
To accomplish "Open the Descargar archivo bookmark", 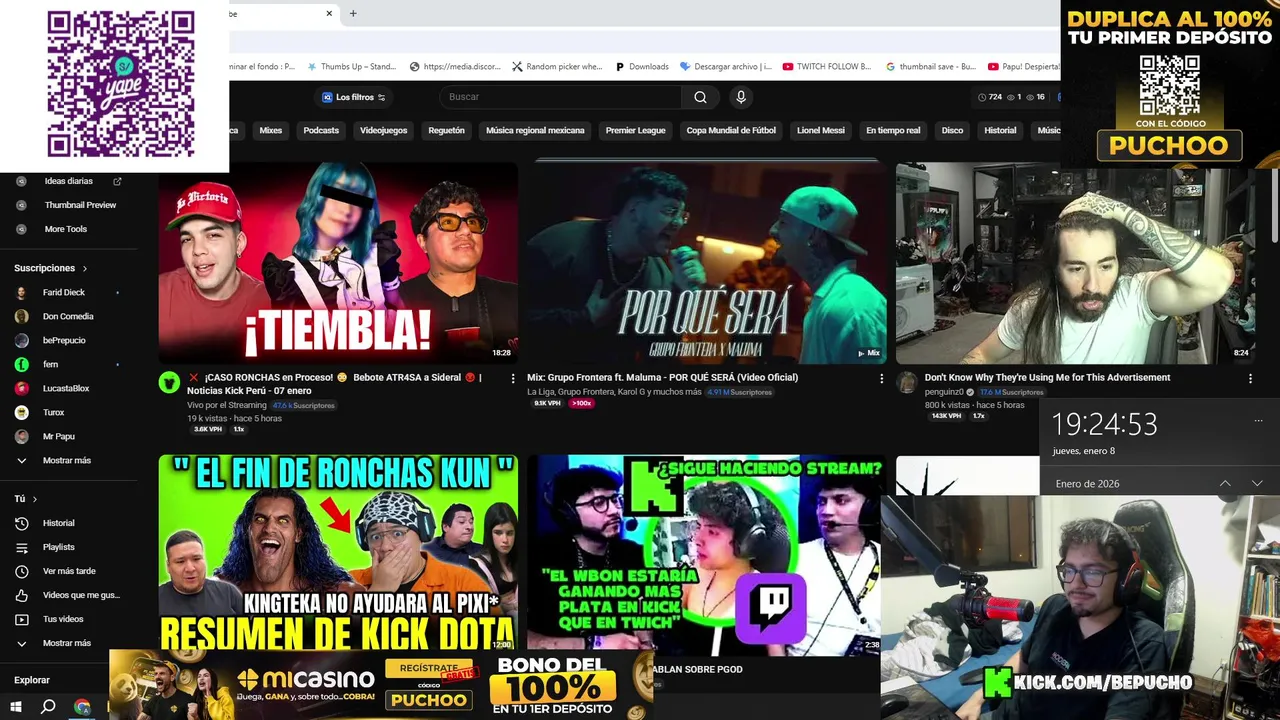I will (x=725, y=67).
